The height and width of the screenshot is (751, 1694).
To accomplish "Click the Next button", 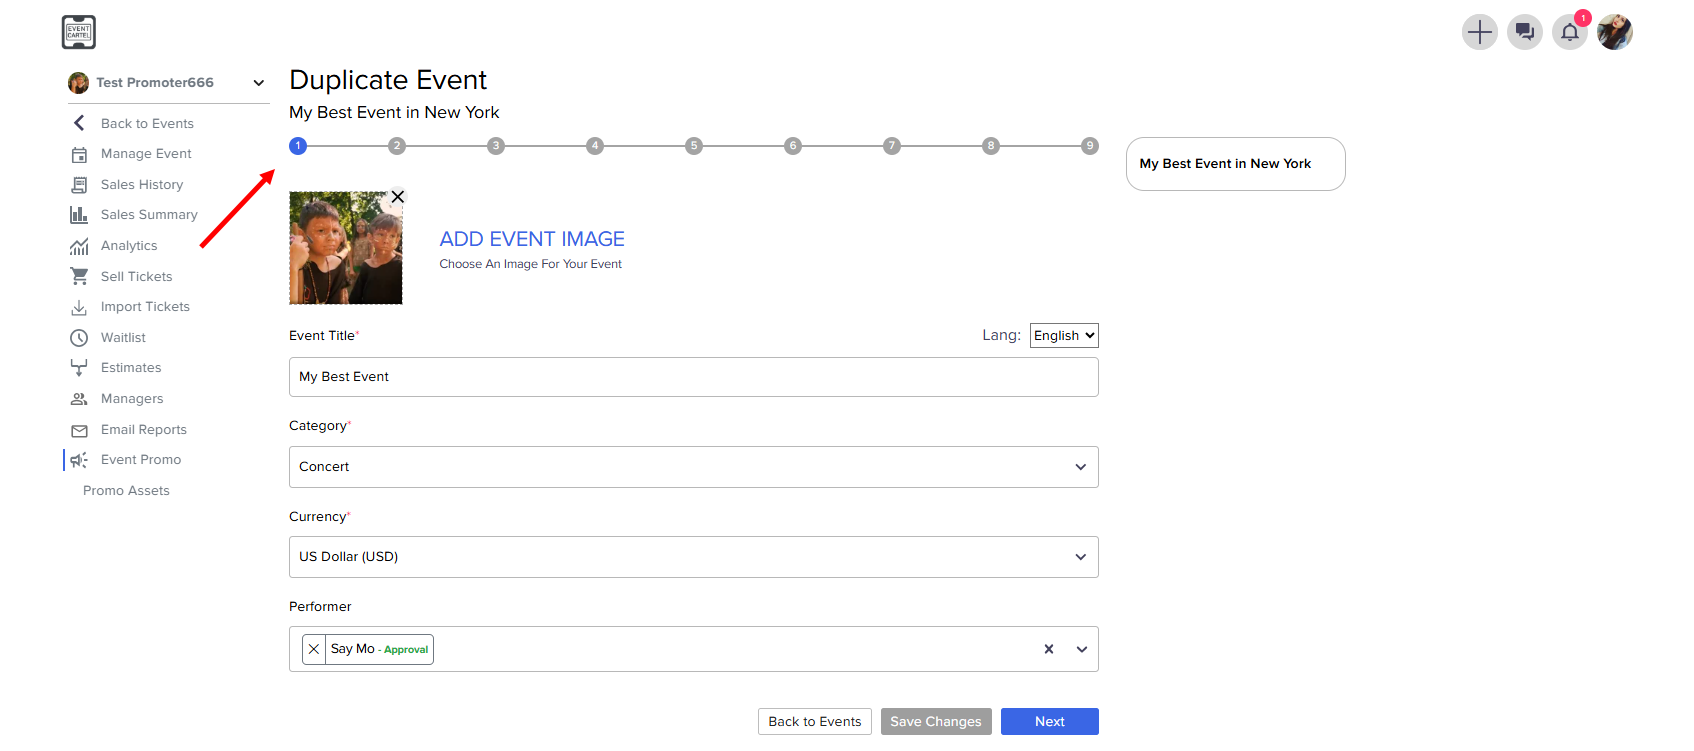I will [x=1050, y=722].
